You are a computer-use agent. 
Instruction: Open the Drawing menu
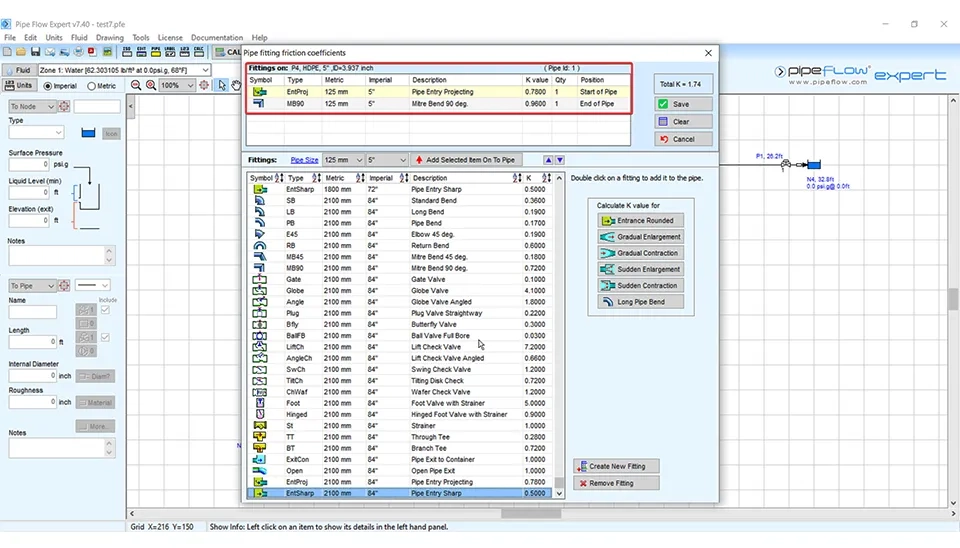coord(109,38)
